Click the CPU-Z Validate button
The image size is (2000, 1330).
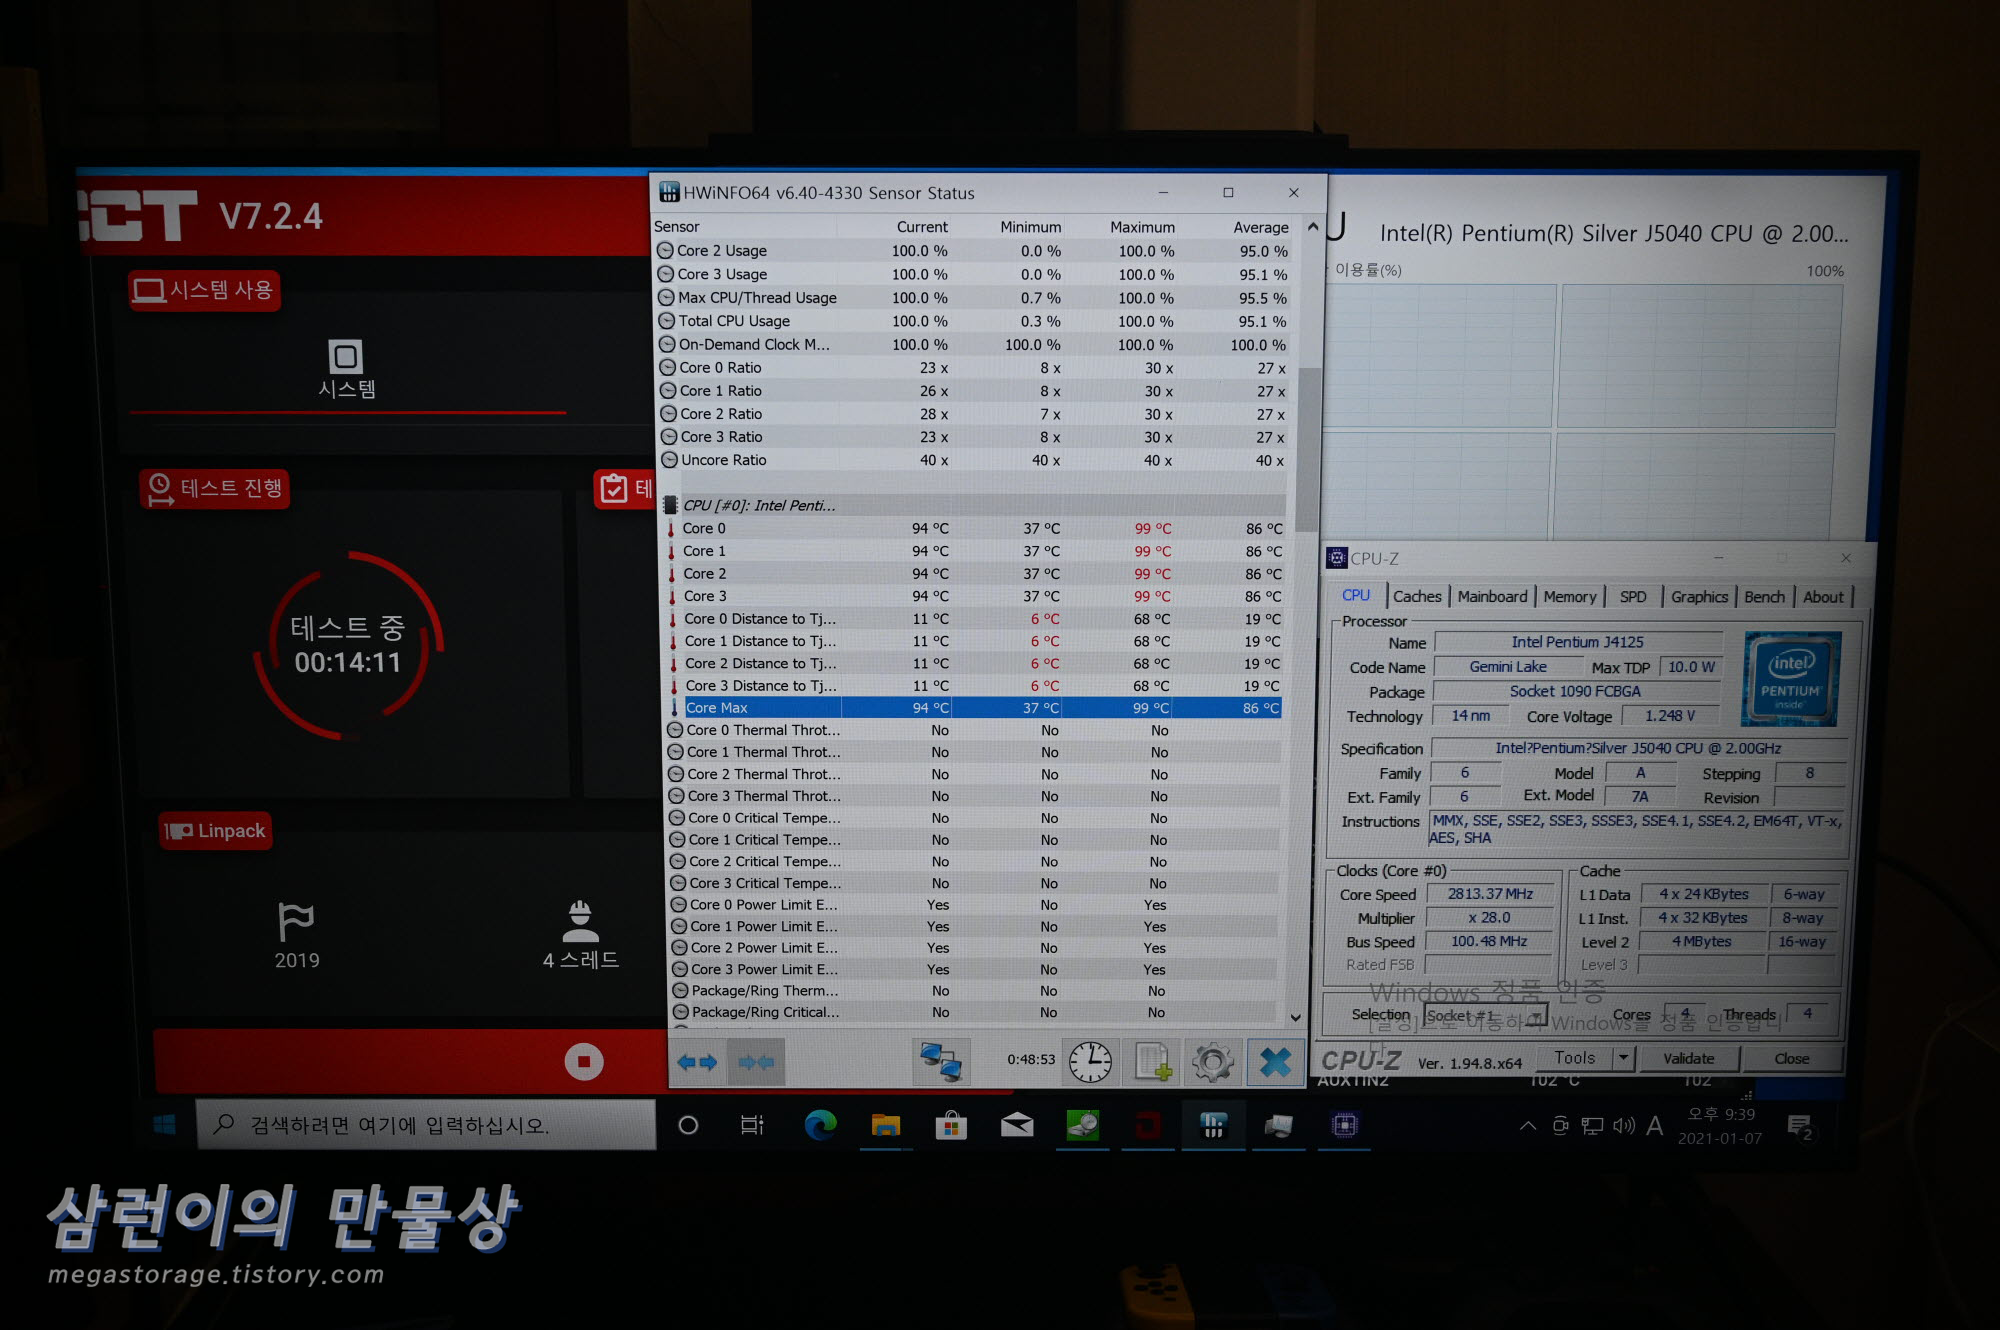pyautogui.click(x=1688, y=1059)
